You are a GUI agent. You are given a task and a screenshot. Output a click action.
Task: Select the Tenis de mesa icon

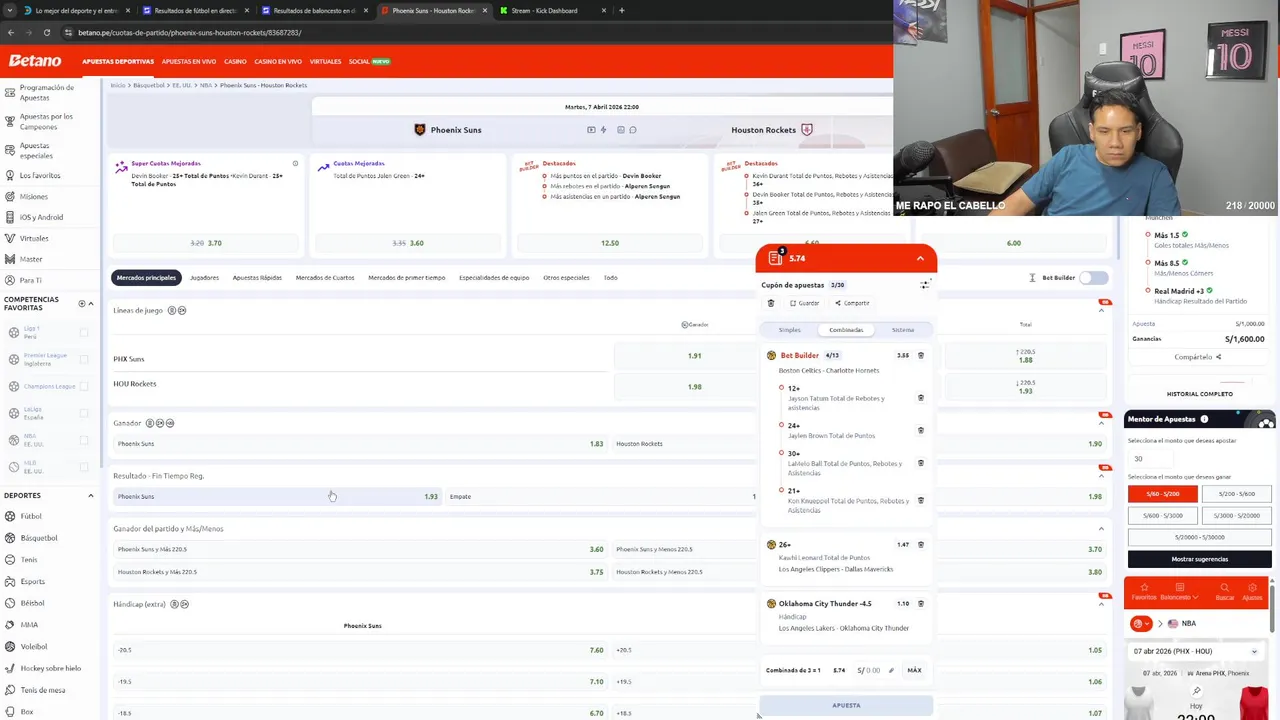click(x=10, y=690)
